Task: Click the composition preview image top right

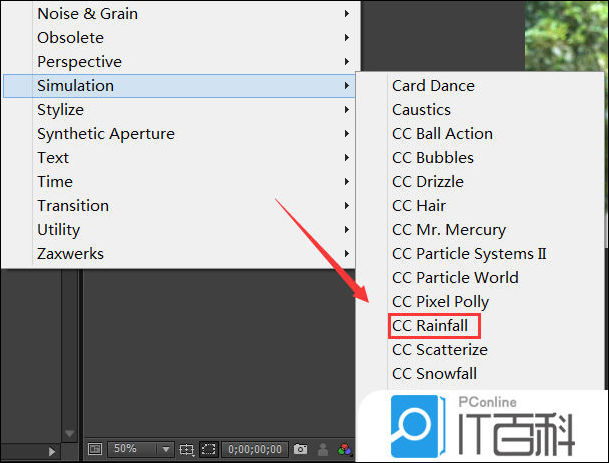Action: [567, 36]
